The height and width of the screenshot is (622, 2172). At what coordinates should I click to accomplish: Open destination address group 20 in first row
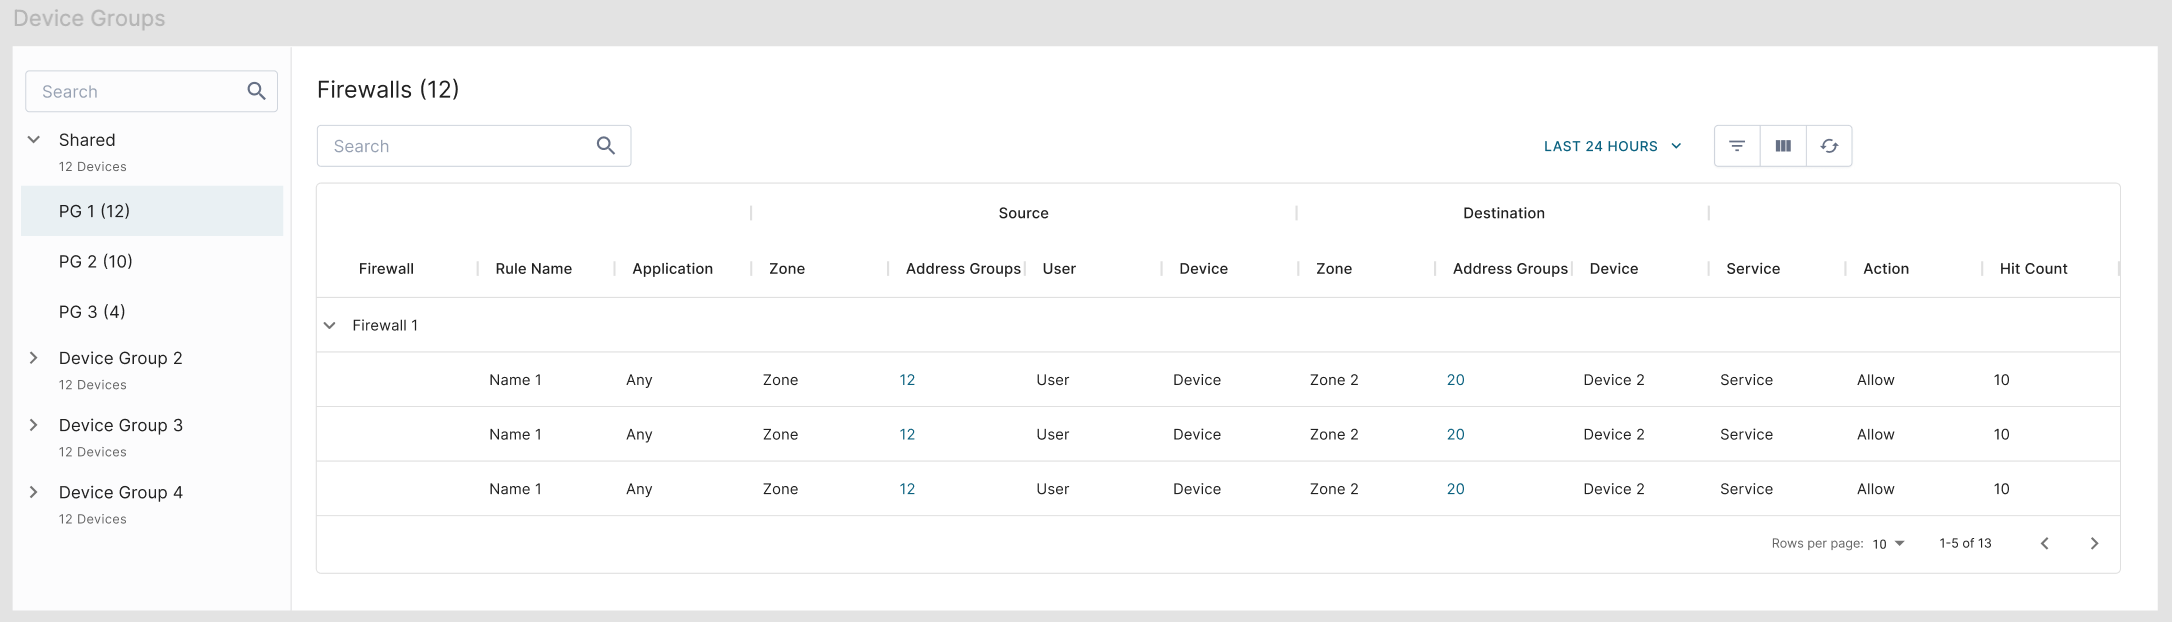click(x=1456, y=380)
